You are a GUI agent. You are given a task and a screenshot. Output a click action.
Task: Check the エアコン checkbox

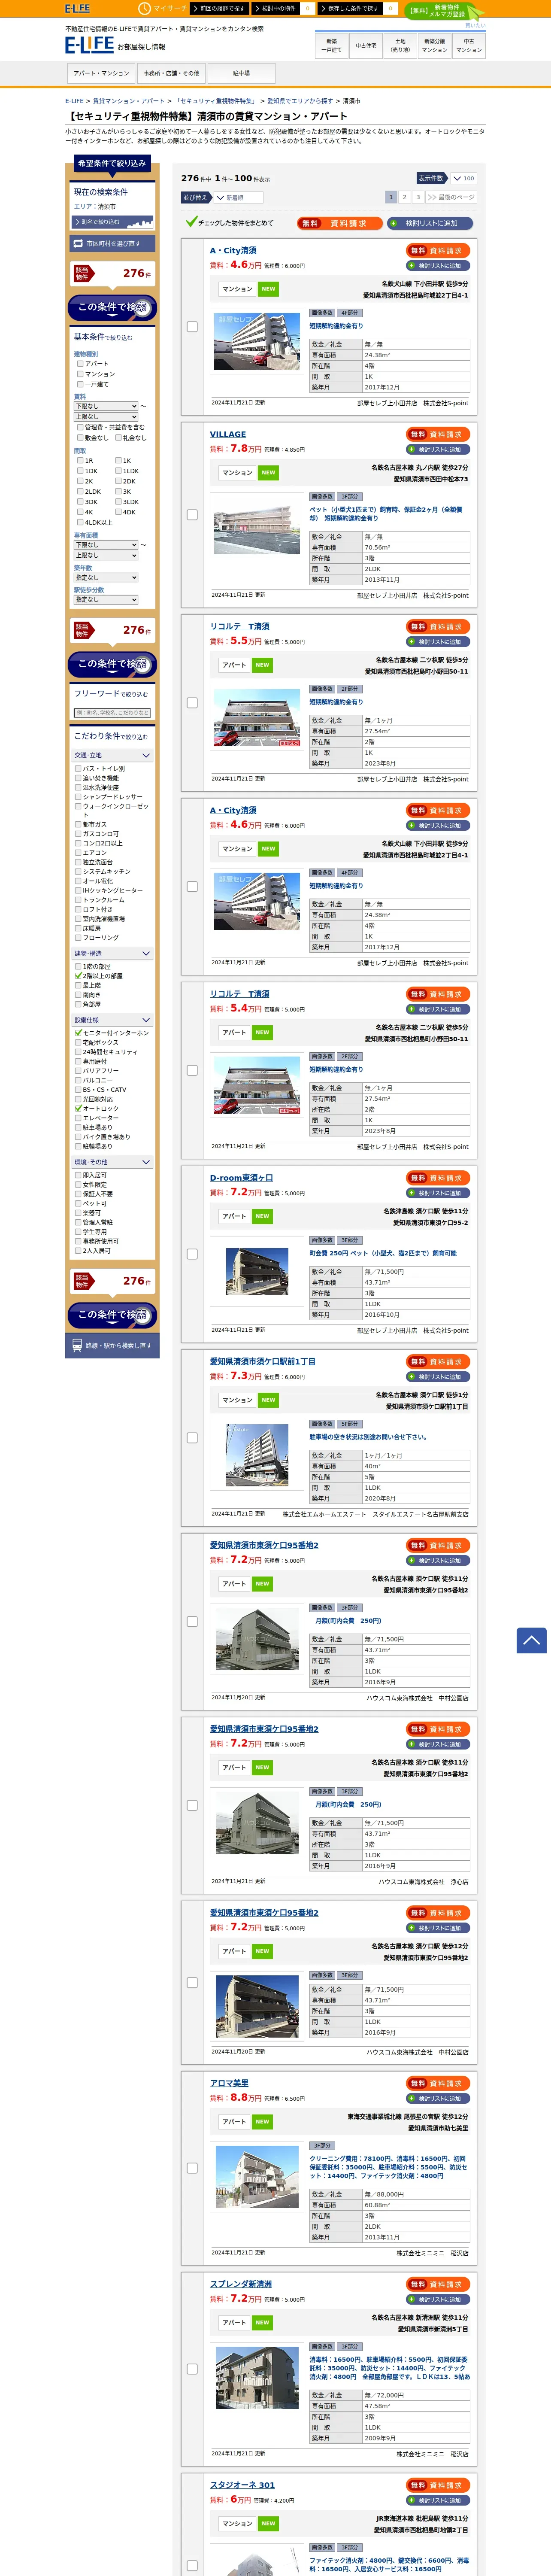[78, 853]
